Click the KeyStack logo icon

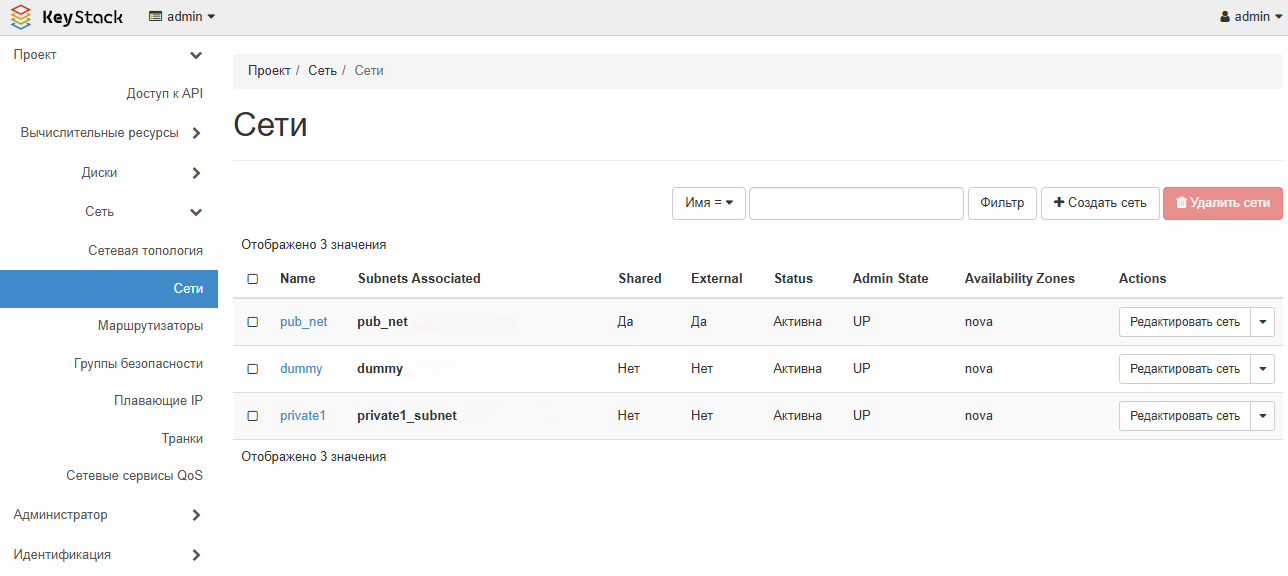click(x=21, y=17)
